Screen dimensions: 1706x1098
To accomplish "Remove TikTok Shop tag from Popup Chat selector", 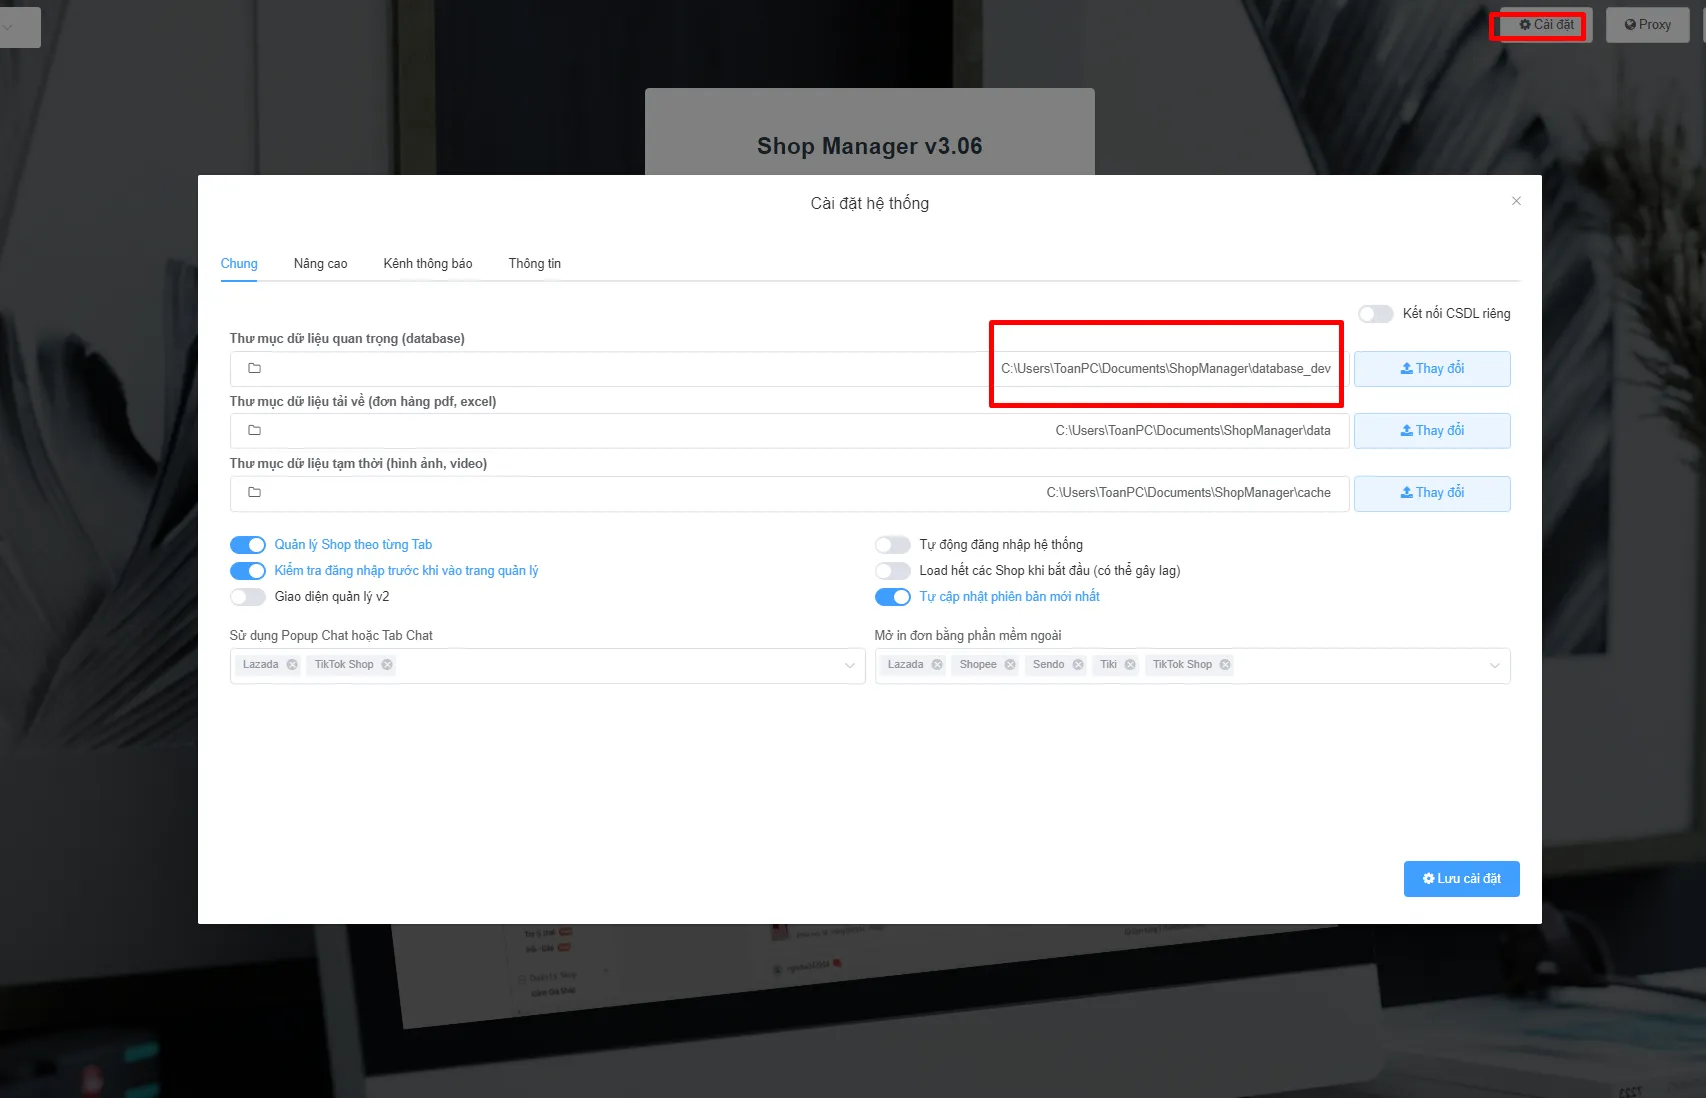I will coord(387,664).
